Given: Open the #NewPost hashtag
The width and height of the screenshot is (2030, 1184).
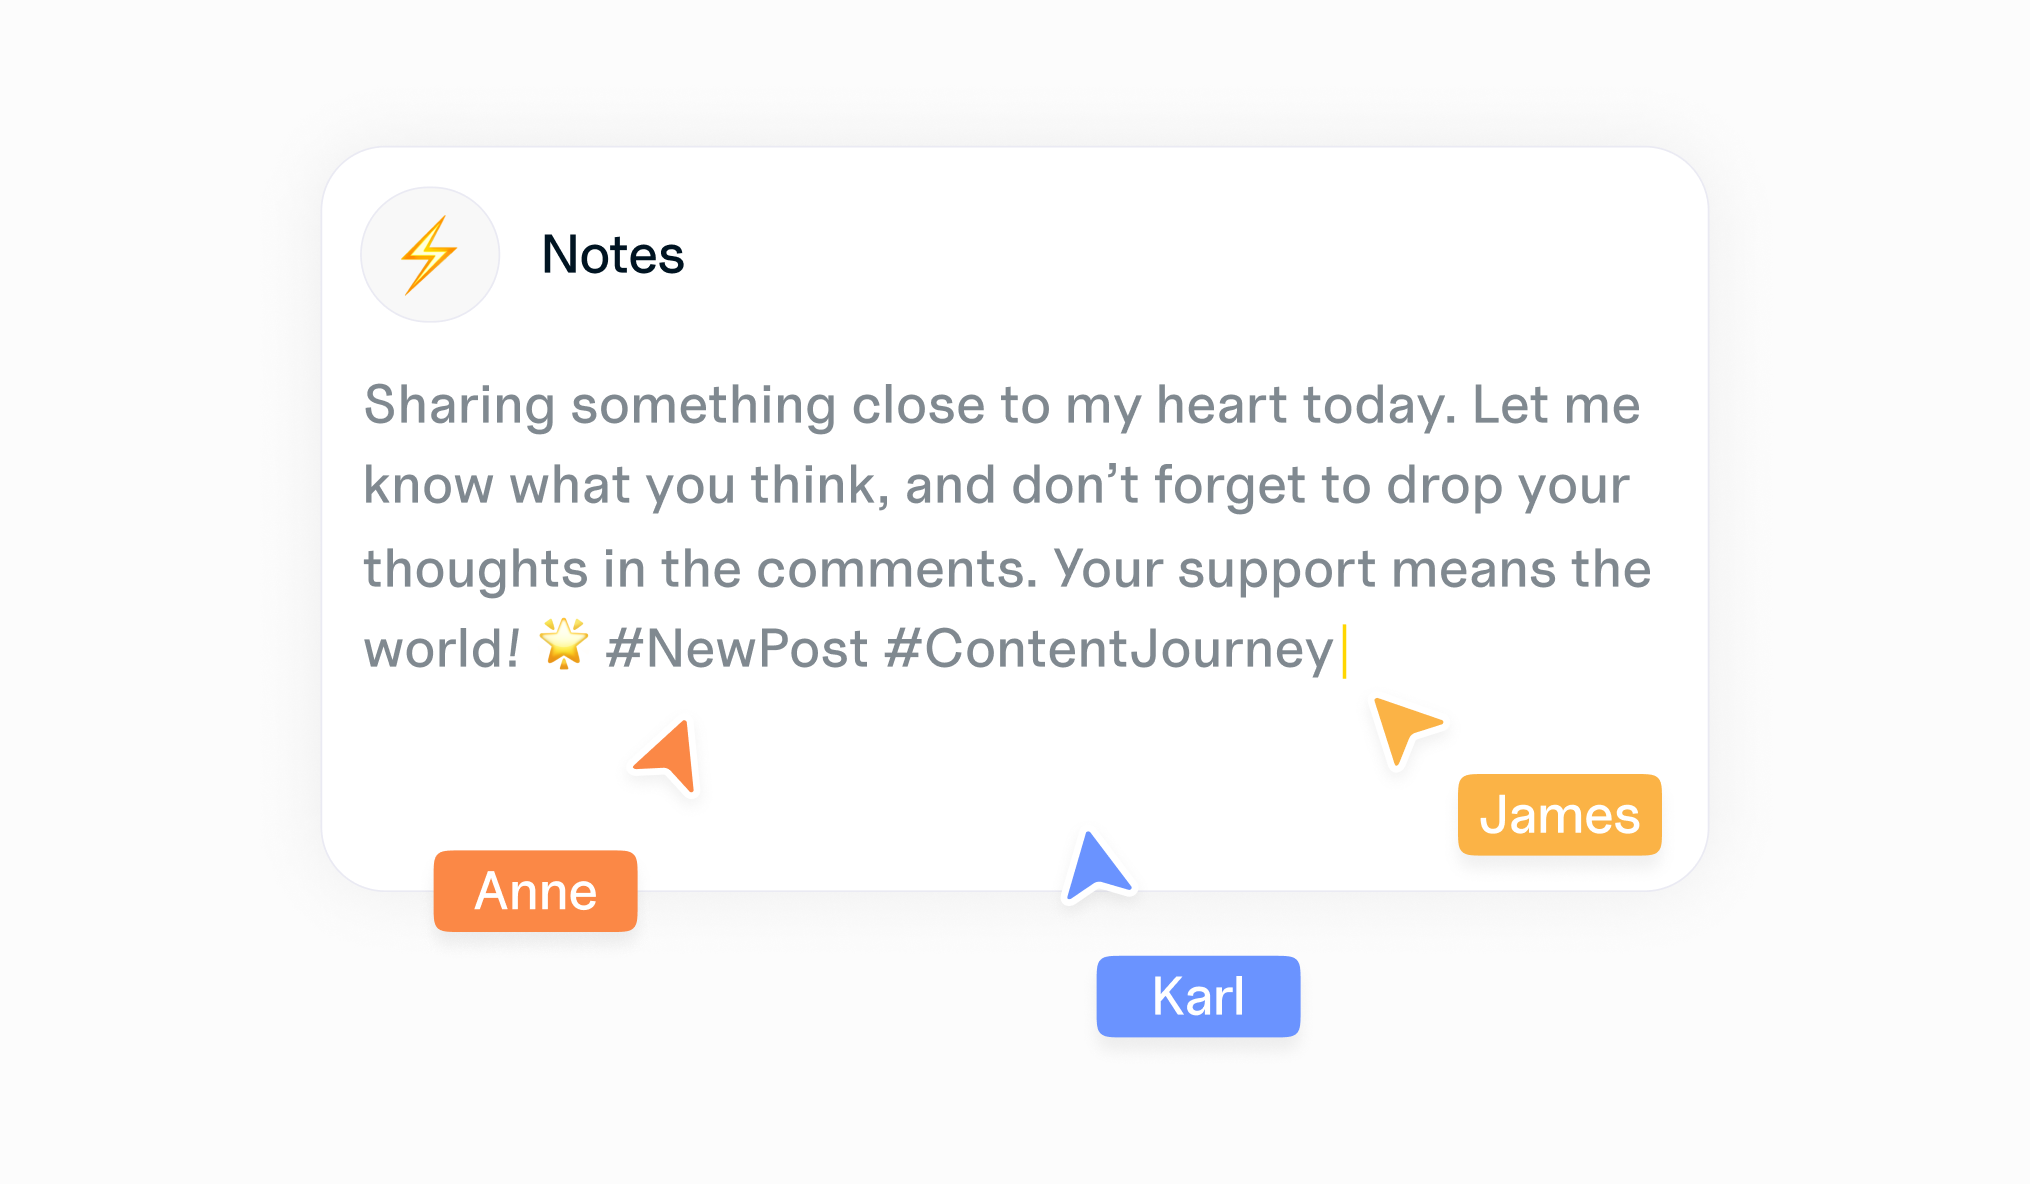Looking at the screenshot, I should click(737, 649).
